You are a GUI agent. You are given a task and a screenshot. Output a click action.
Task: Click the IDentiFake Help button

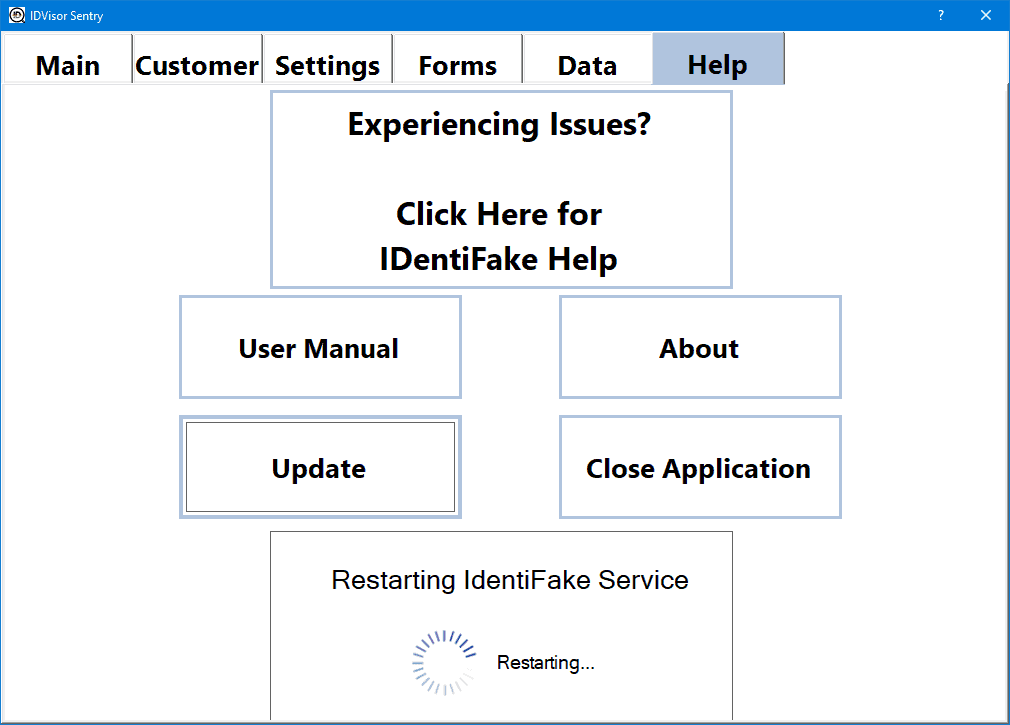[x=501, y=189]
